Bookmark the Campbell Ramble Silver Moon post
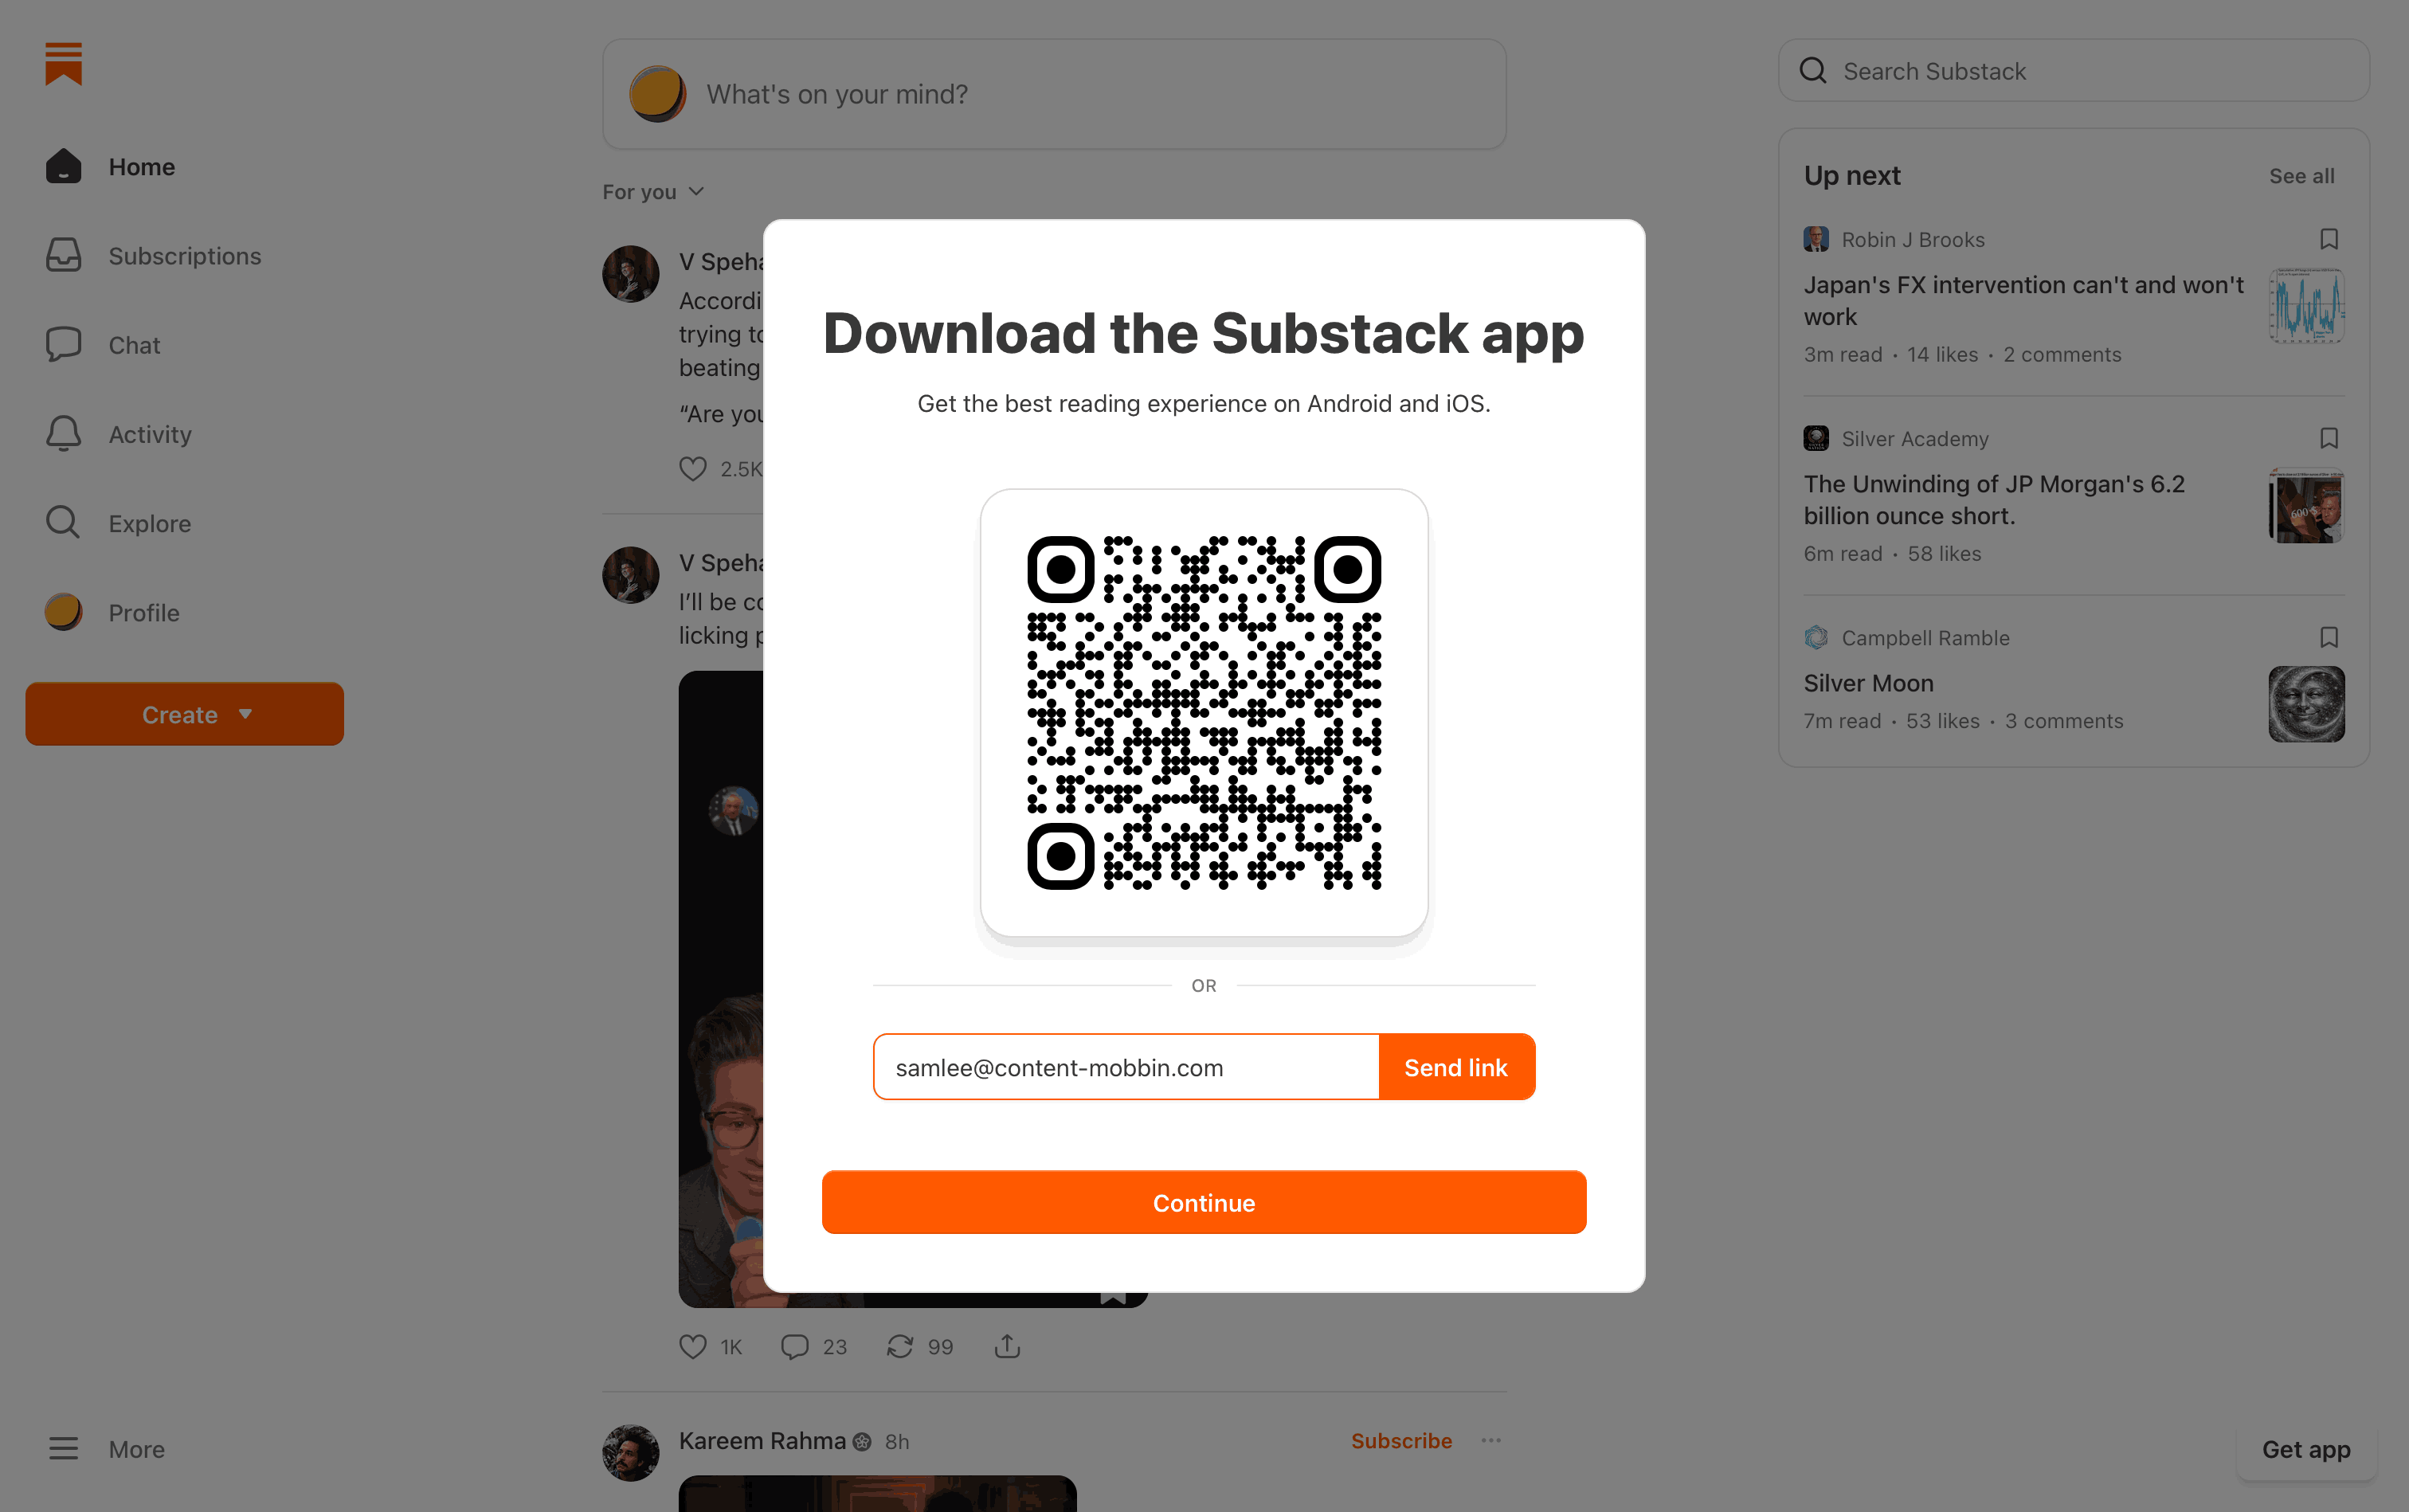2409x1512 pixels. 2328,637
